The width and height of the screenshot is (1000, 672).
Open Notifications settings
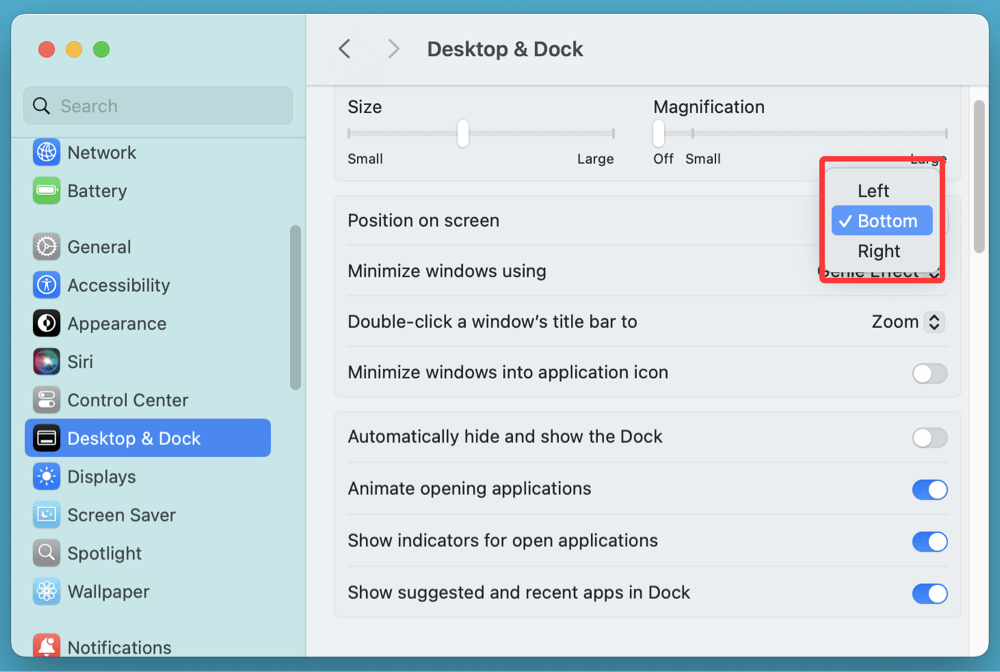tap(117, 647)
